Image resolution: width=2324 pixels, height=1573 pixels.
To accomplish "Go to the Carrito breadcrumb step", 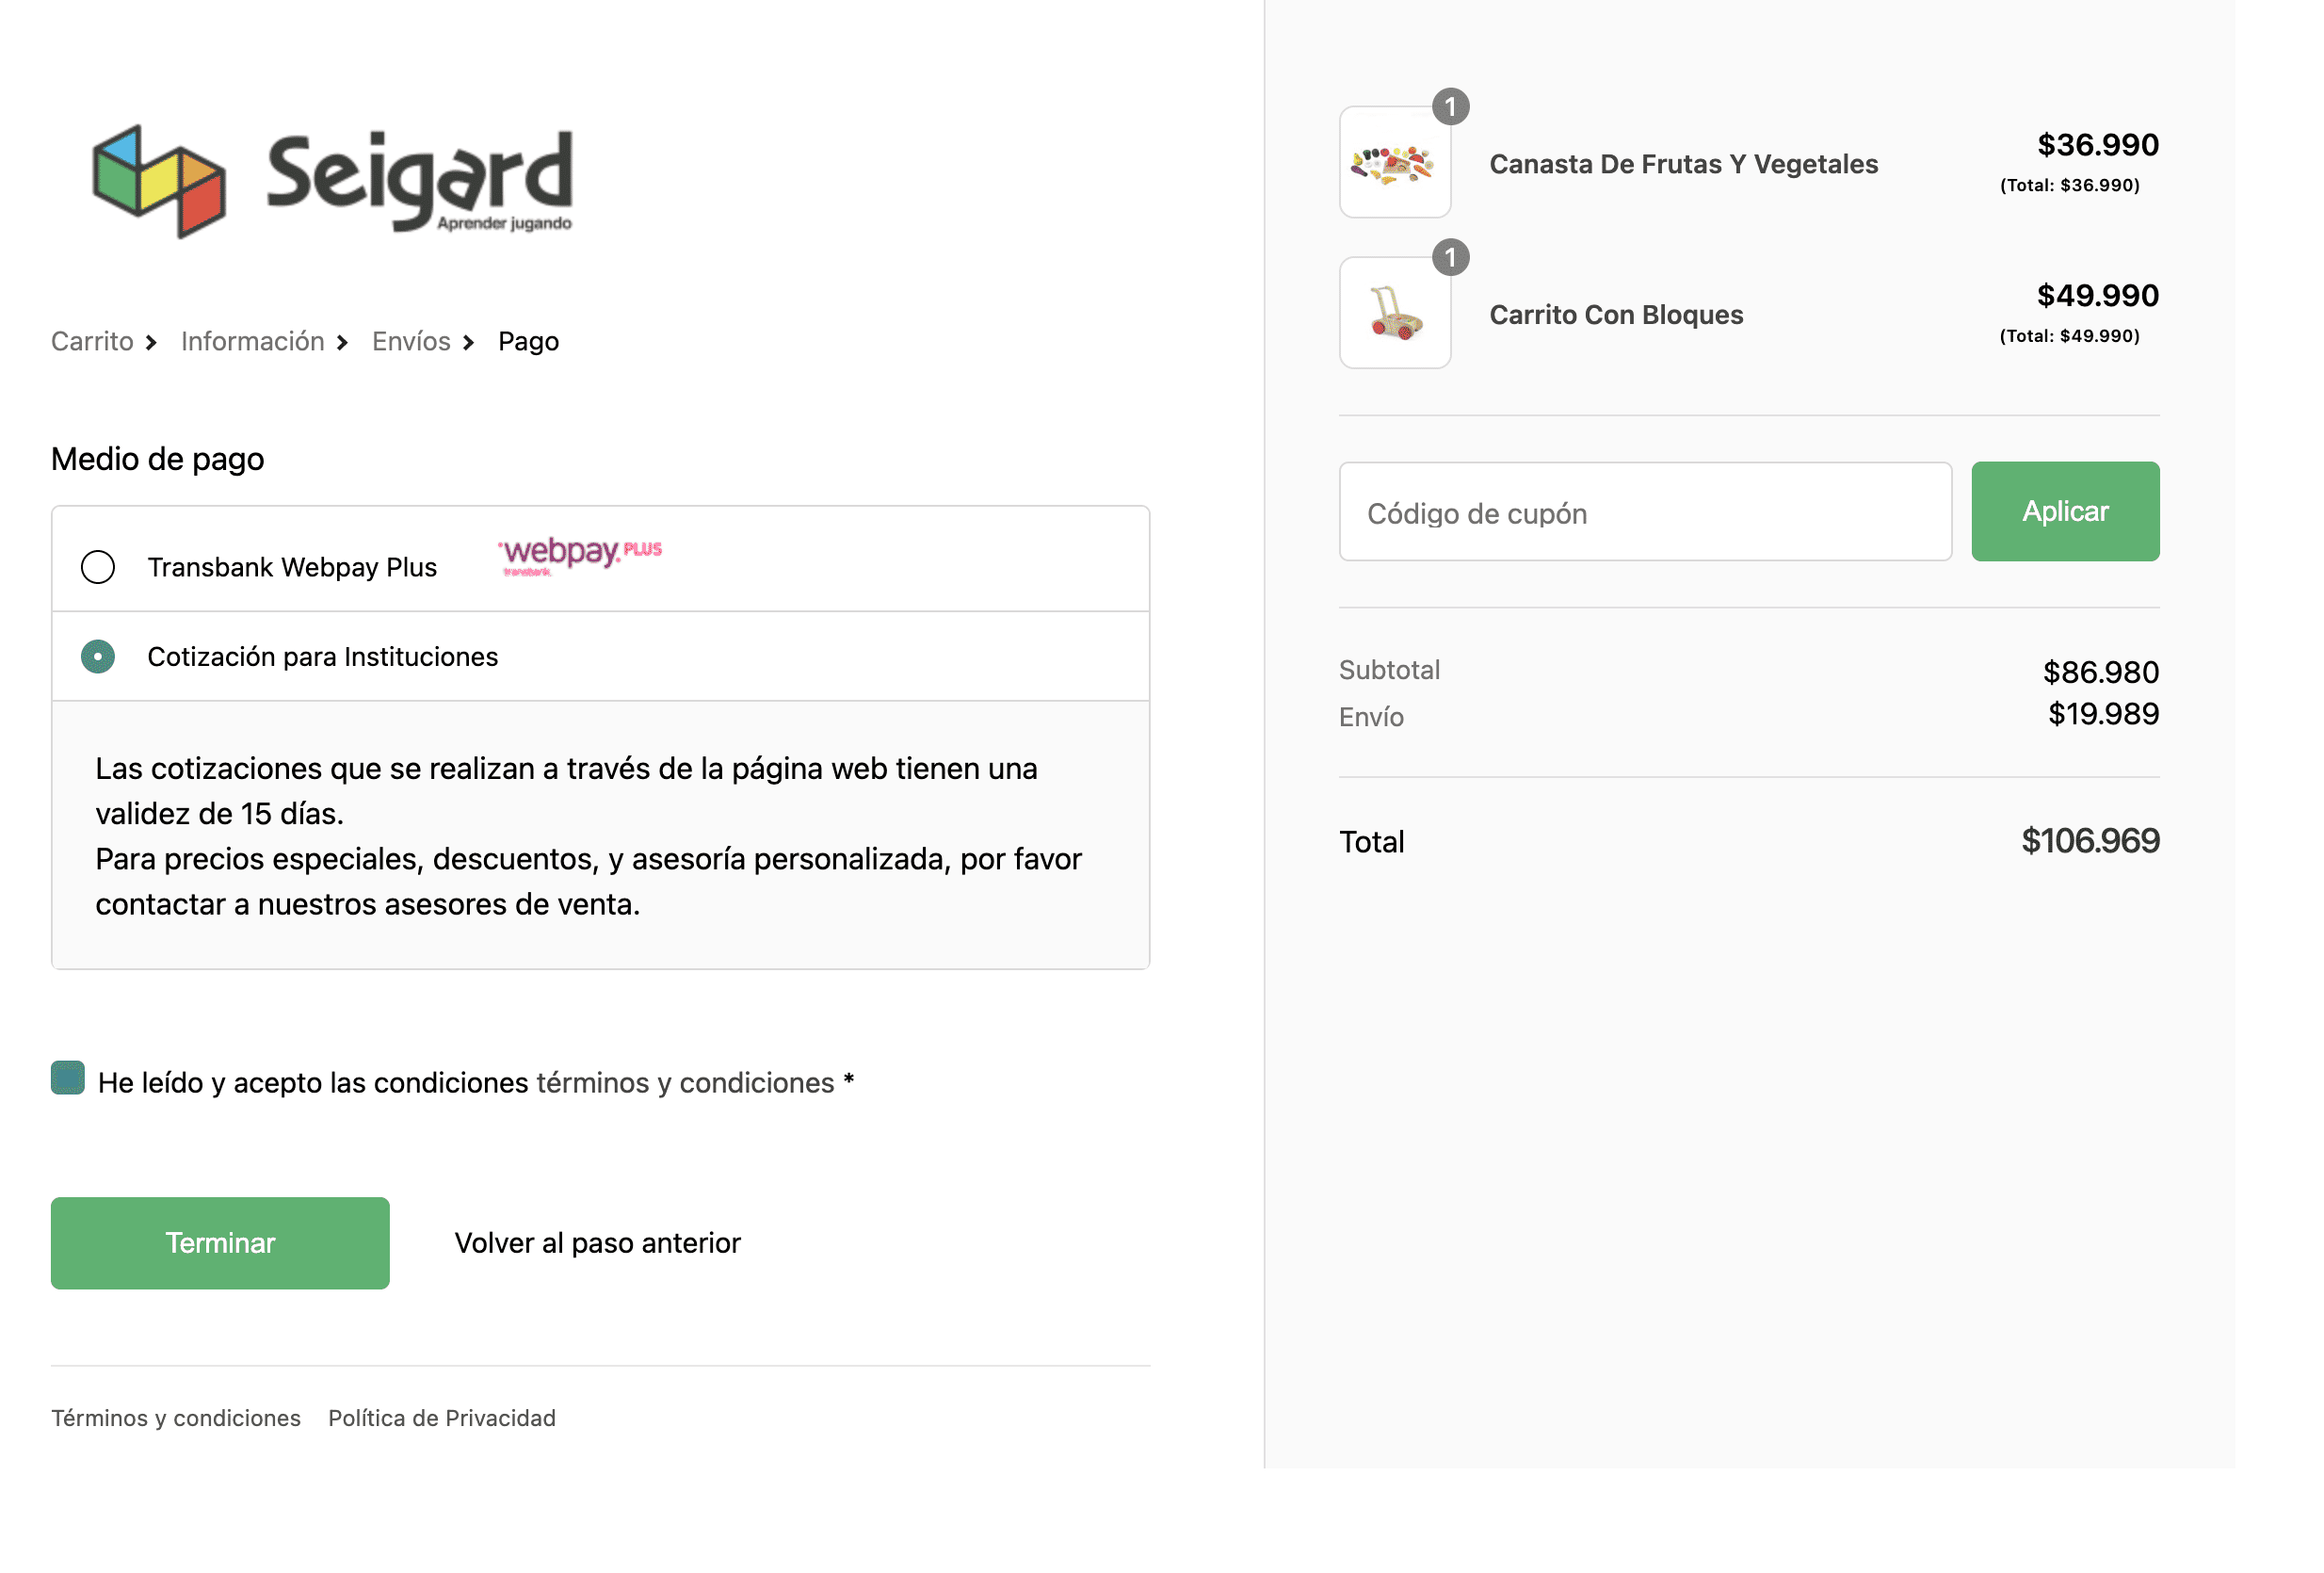I will pyautogui.click(x=92, y=342).
